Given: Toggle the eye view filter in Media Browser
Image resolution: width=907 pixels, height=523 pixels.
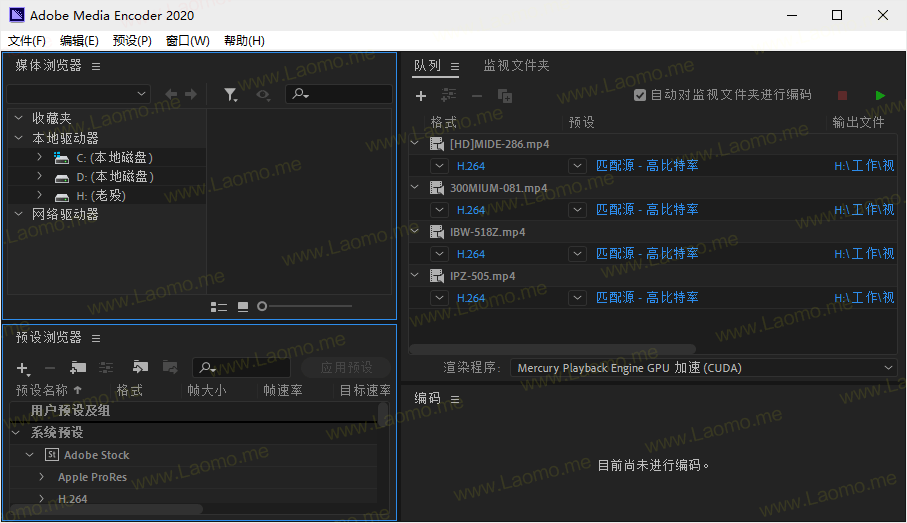Looking at the screenshot, I should point(263,94).
